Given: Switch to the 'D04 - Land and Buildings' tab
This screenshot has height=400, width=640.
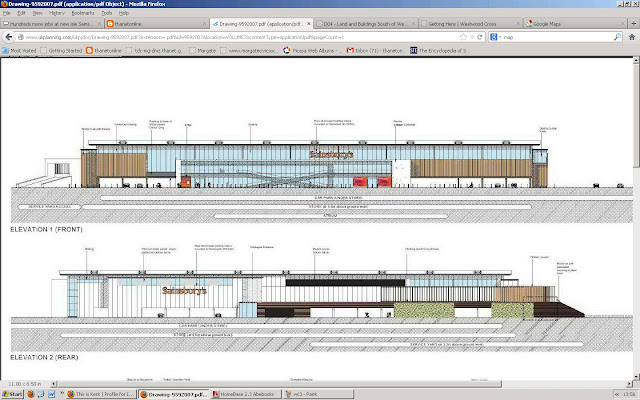Looking at the screenshot, I should tap(366, 24).
